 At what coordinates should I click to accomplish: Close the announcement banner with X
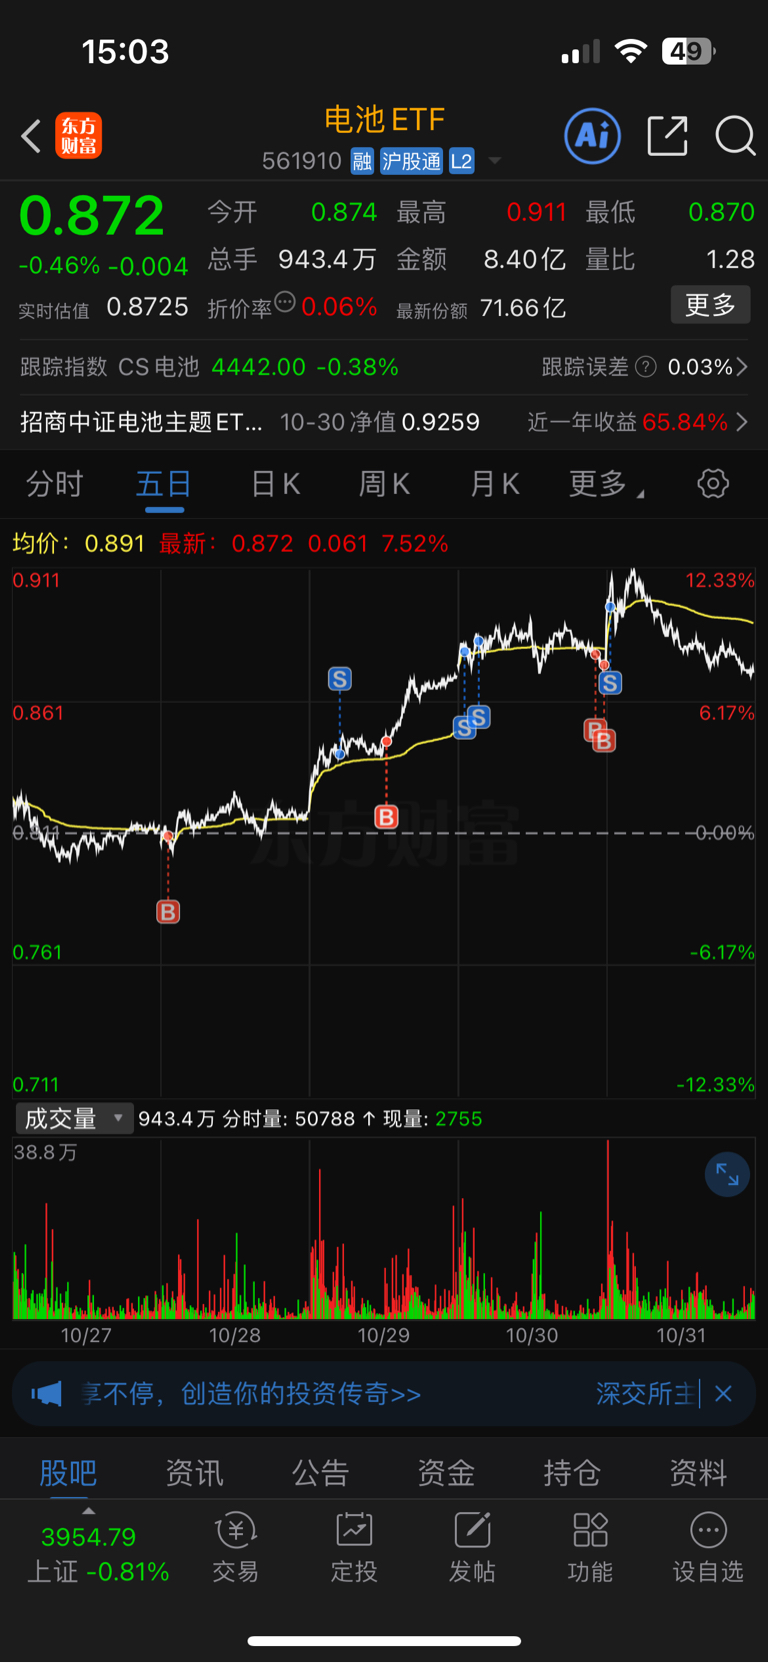[x=724, y=1393]
